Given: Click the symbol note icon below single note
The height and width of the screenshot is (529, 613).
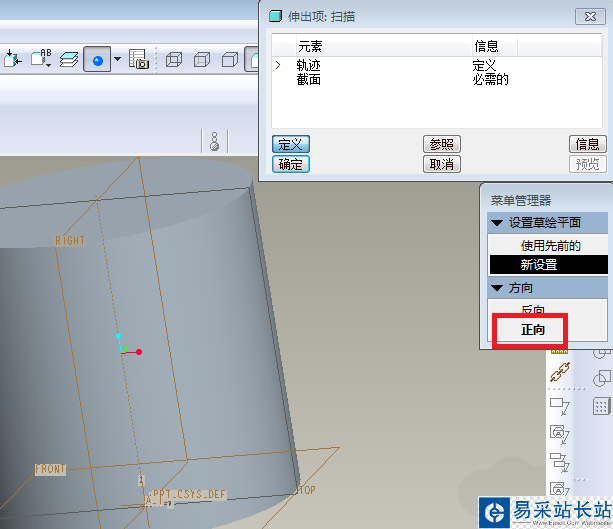Looking at the screenshot, I should (560, 434).
